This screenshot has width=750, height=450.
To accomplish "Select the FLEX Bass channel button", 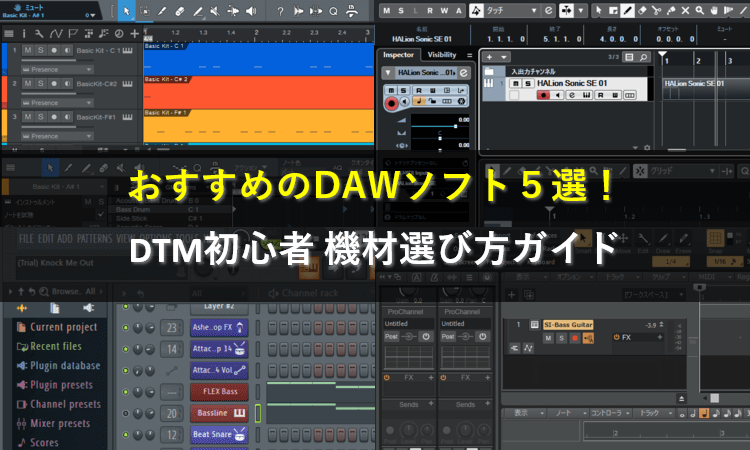I will coord(219,392).
